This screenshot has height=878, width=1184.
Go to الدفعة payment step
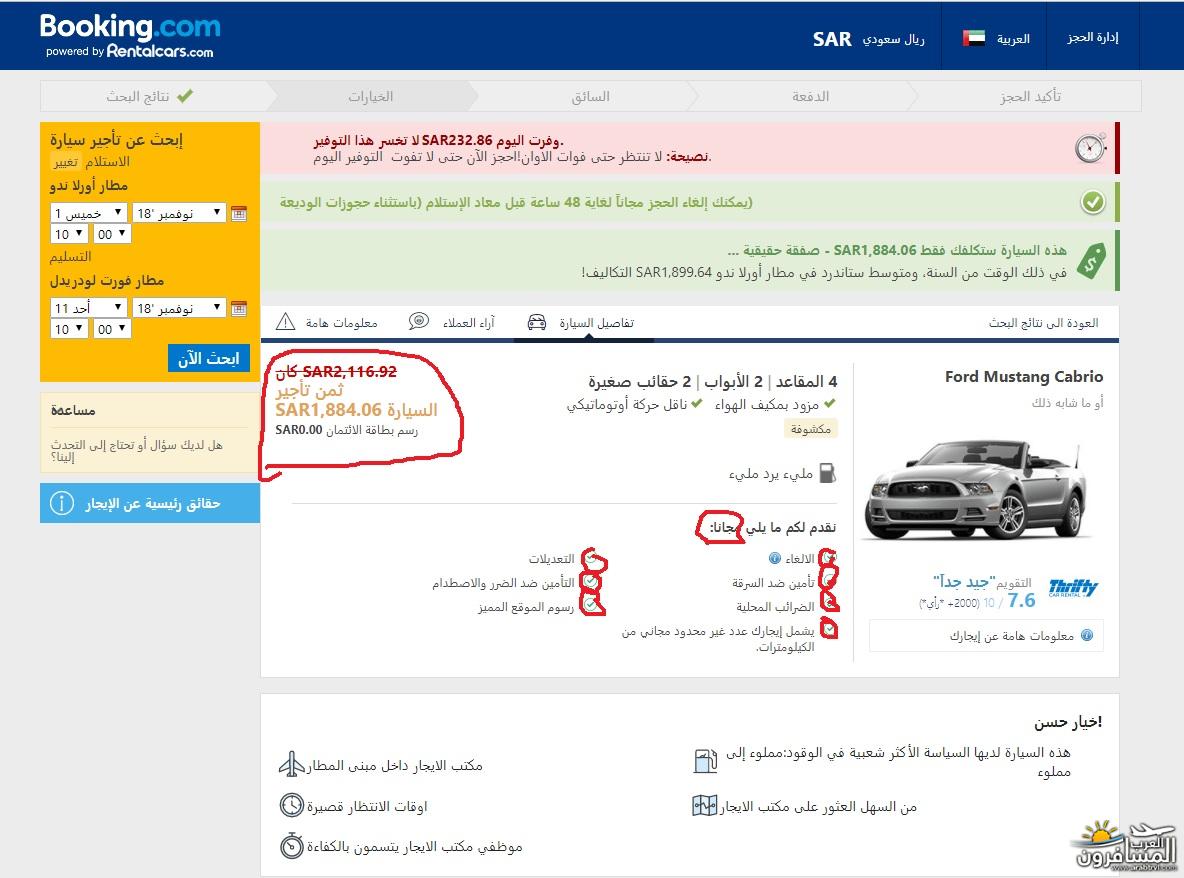pyautogui.click(x=810, y=97)
